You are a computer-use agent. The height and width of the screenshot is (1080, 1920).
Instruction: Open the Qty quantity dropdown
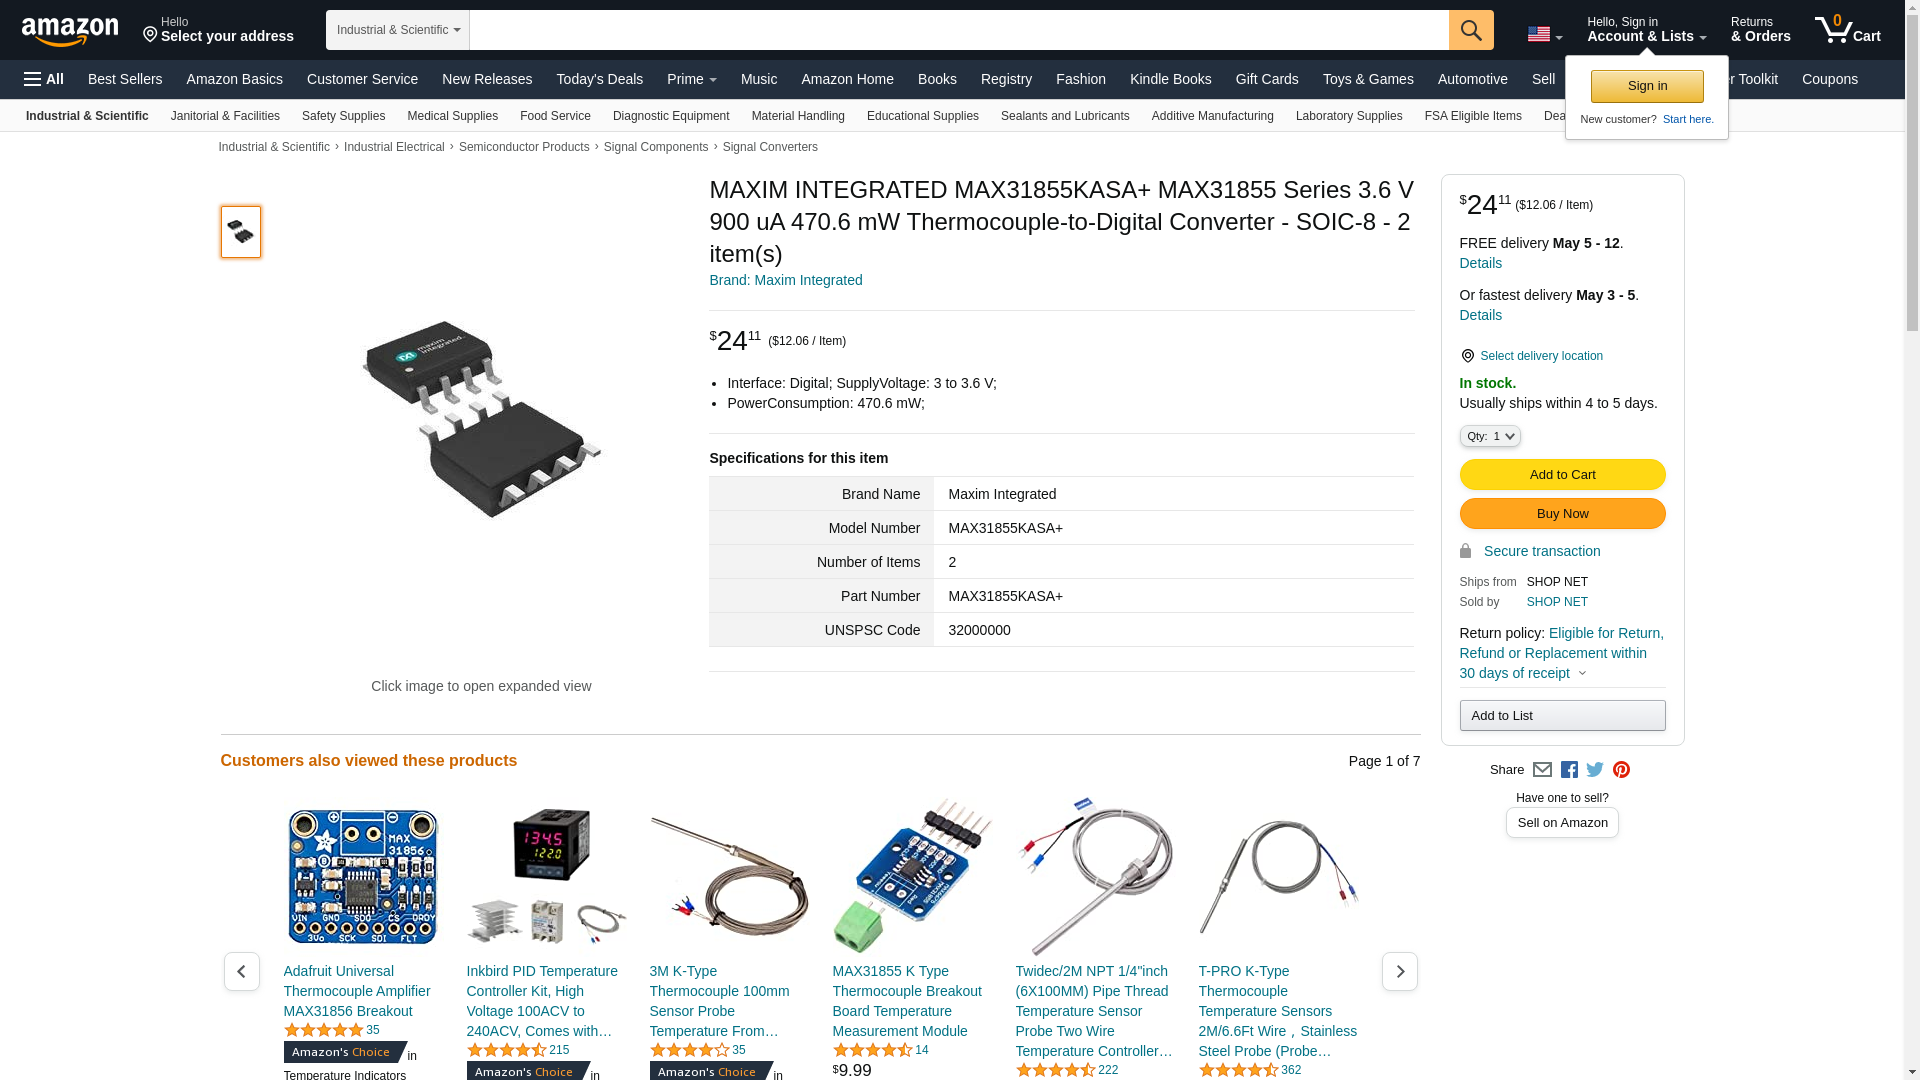pos(1490,436)
